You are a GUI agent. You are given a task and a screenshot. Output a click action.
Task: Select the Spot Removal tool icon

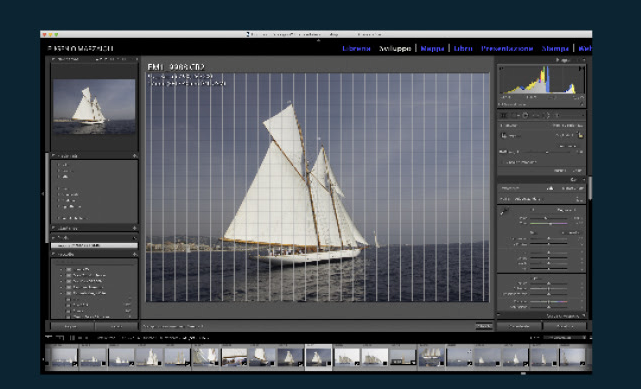pyautogui.click(x=515, y=116)
